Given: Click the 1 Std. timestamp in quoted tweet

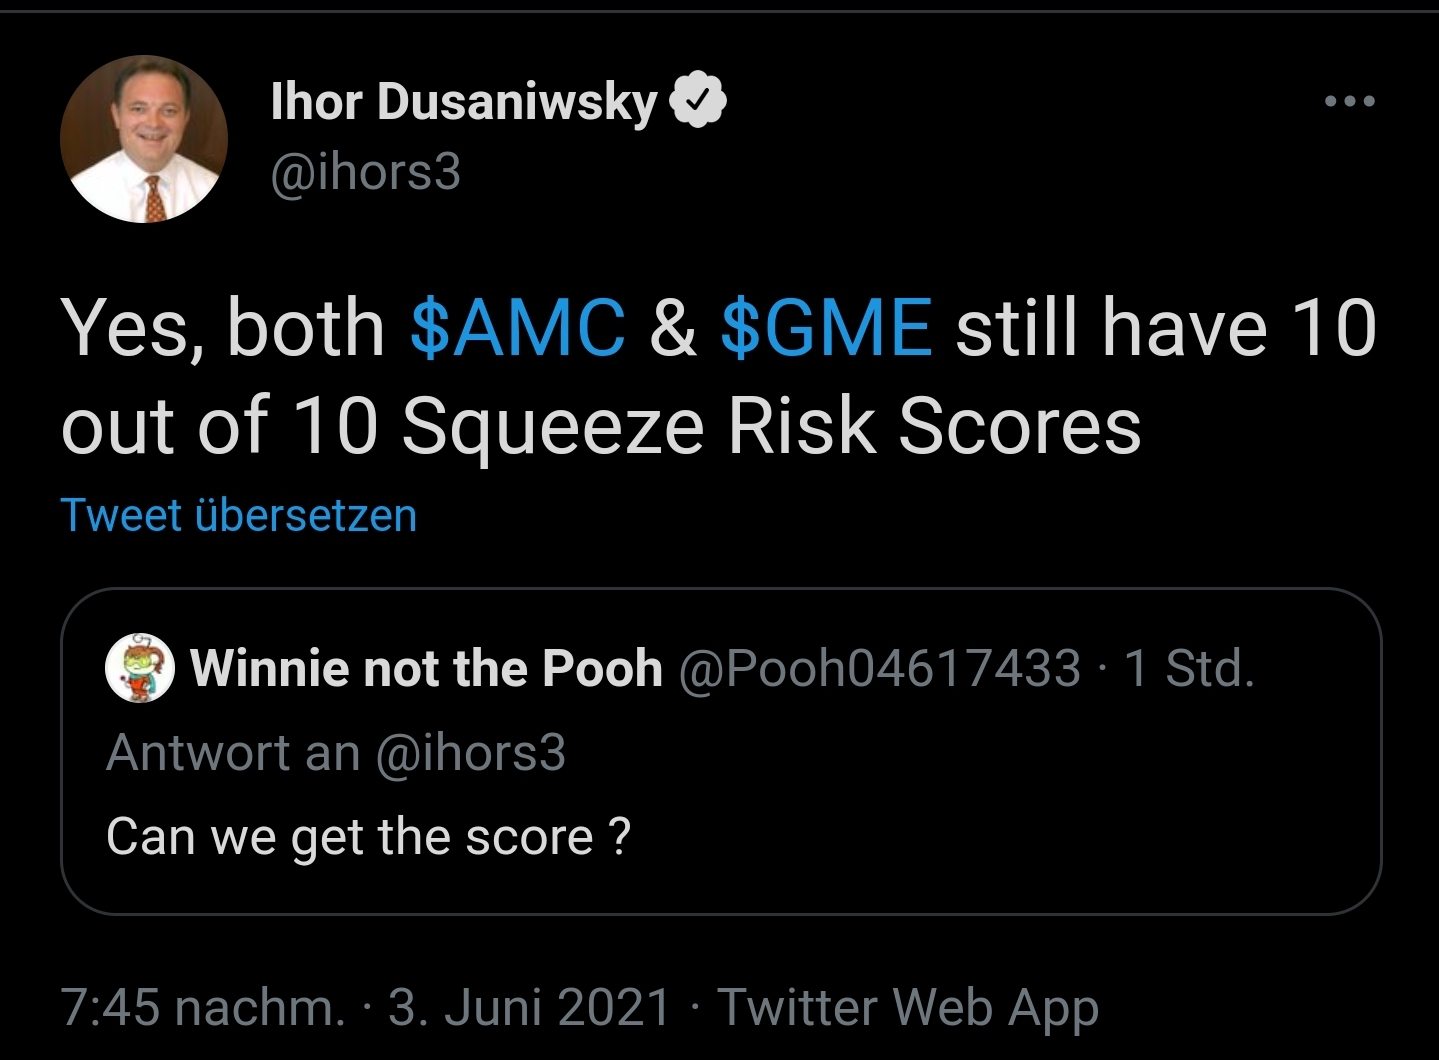Looking at the screenshot, I should click(1189, 668).
